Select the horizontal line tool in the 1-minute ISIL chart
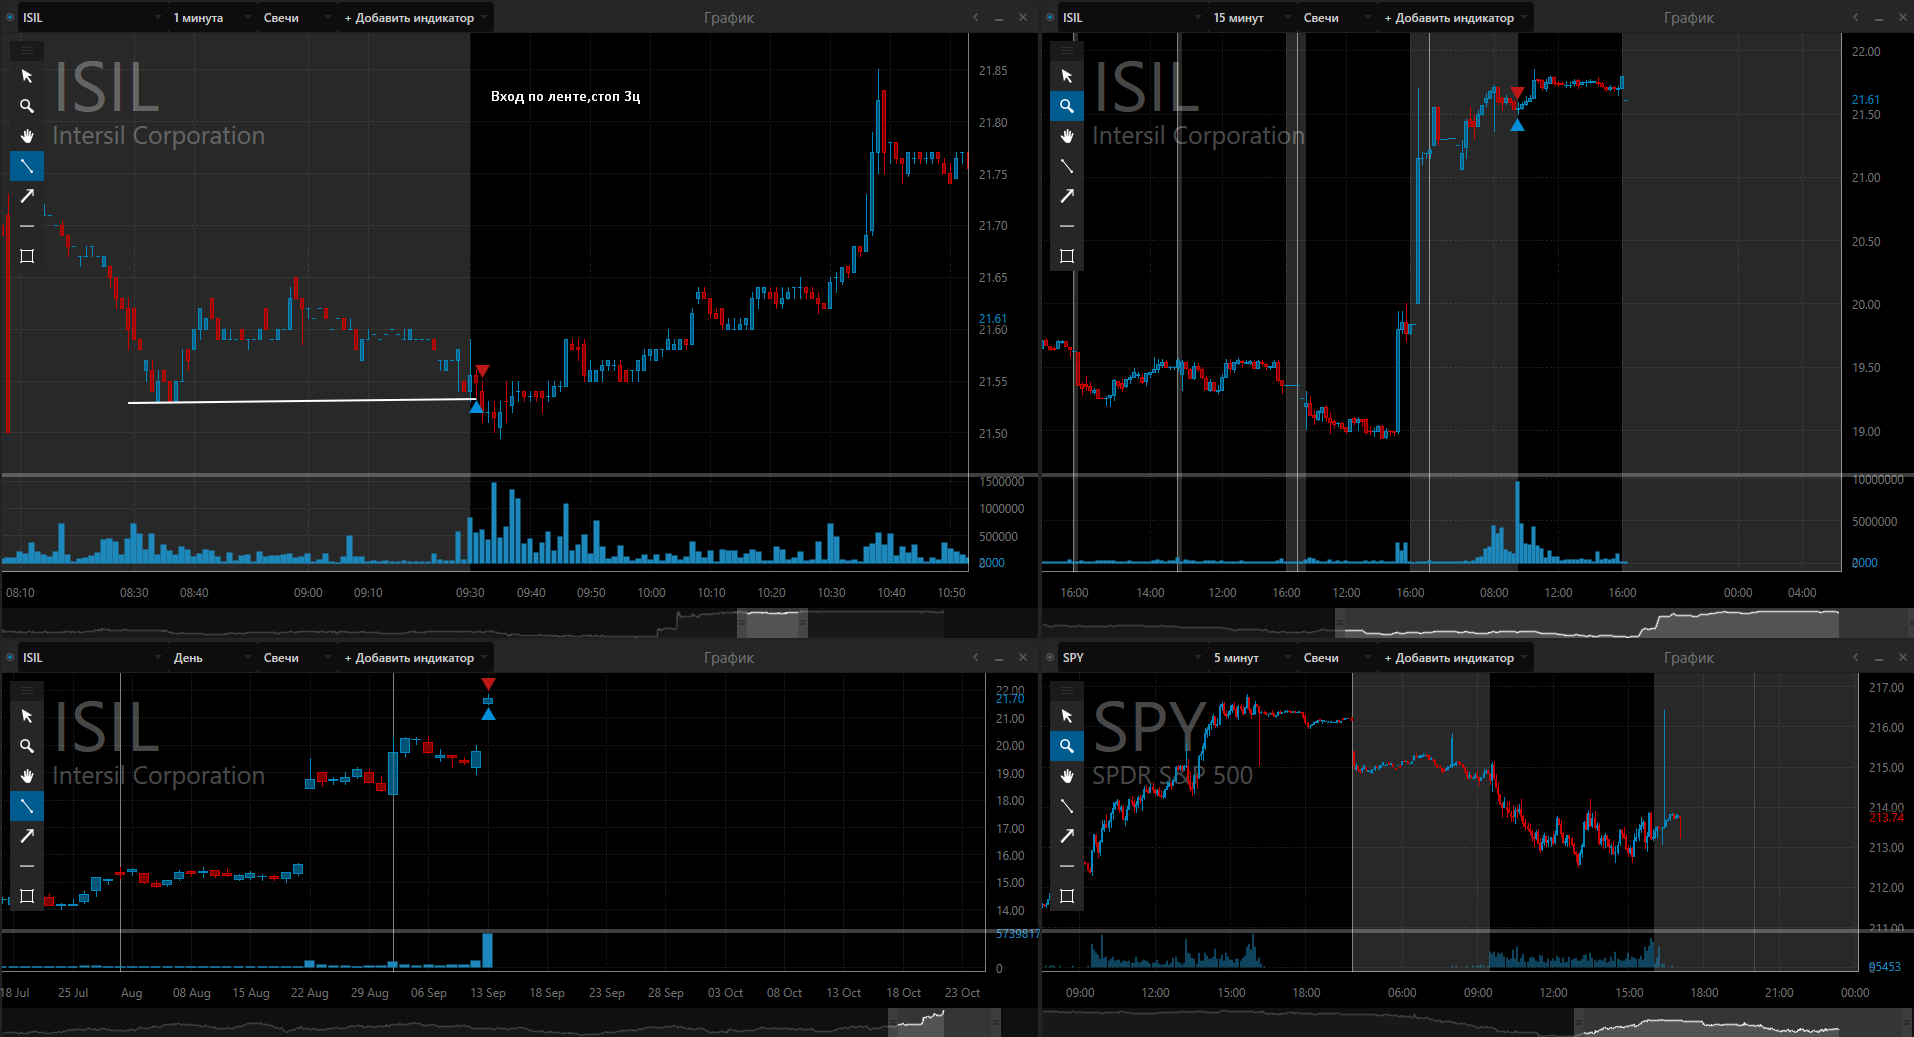This screenshot has width=1914, height=1037. point(27,226)
